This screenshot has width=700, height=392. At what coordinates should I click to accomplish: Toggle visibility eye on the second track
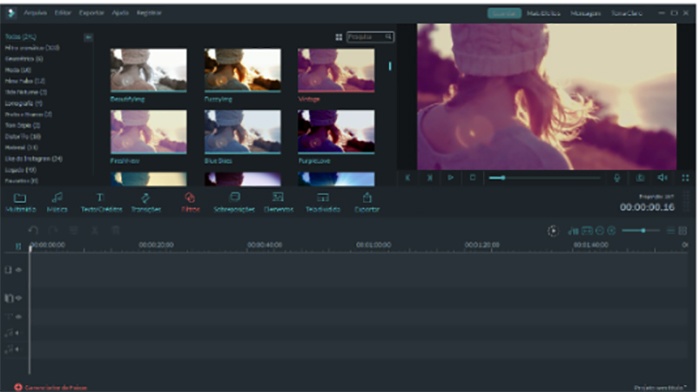tap(19, 298)
